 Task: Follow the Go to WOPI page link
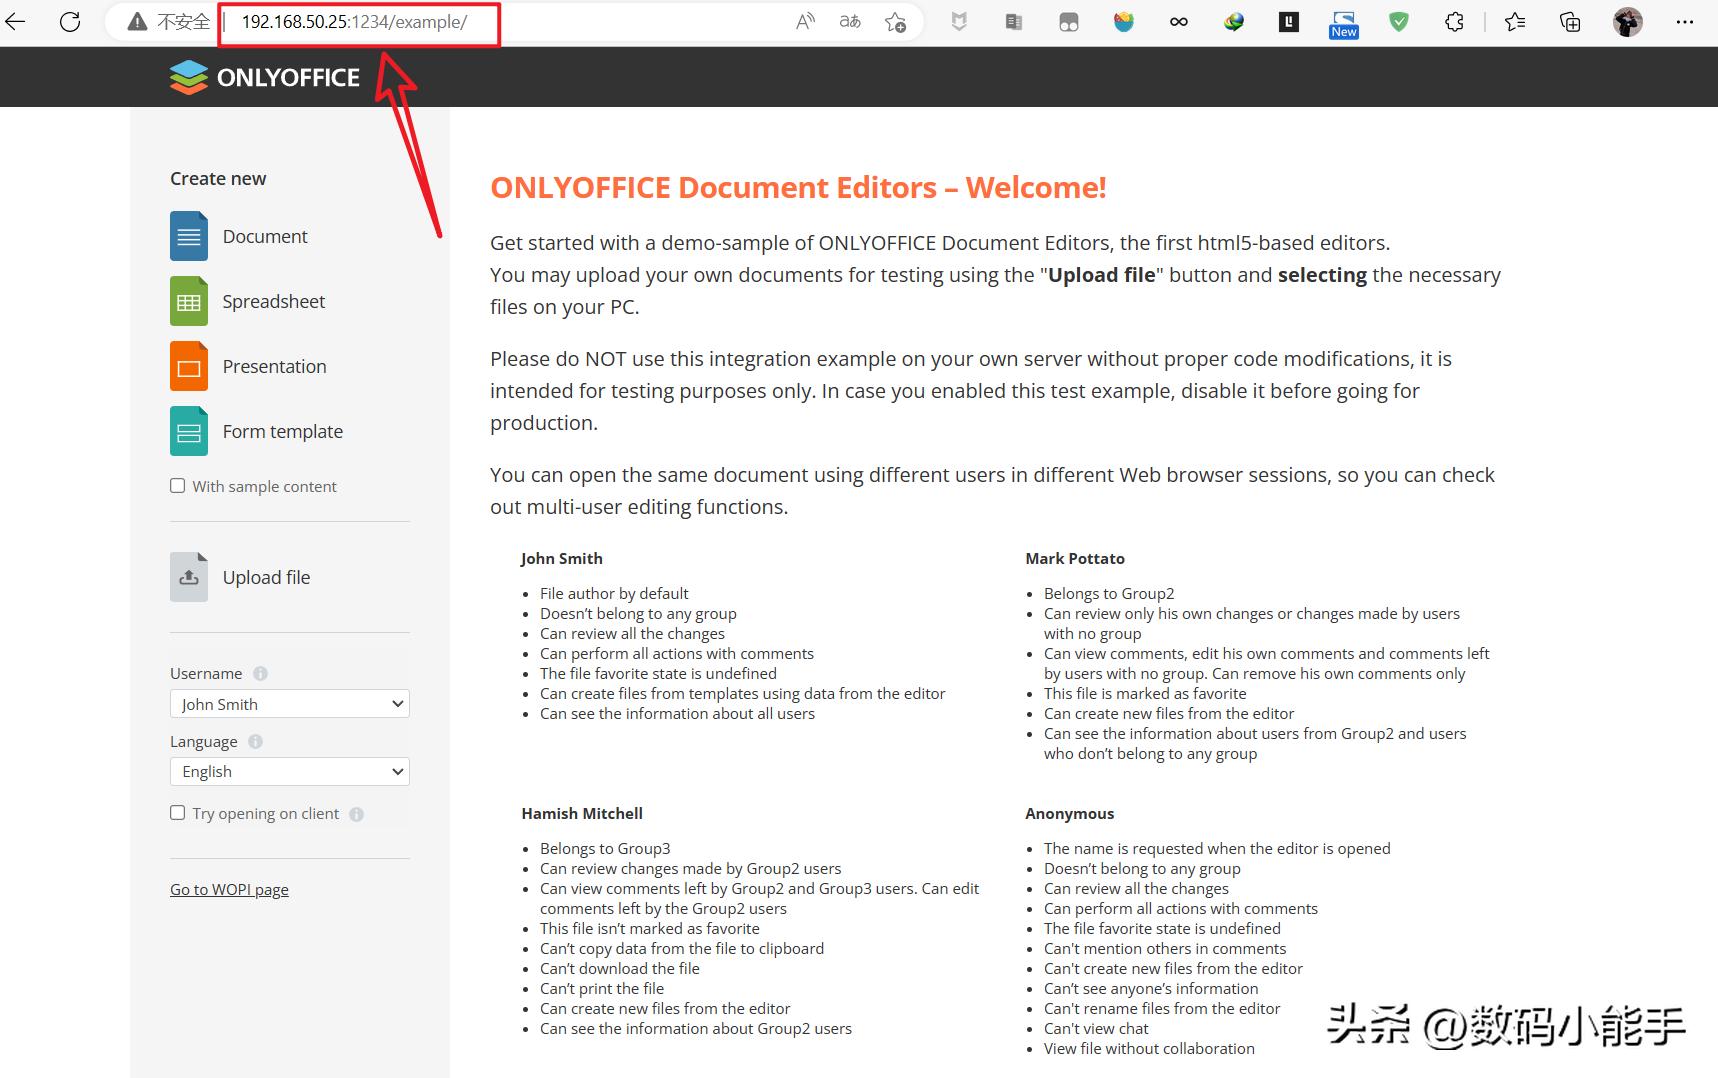click(x=229, y=889)
